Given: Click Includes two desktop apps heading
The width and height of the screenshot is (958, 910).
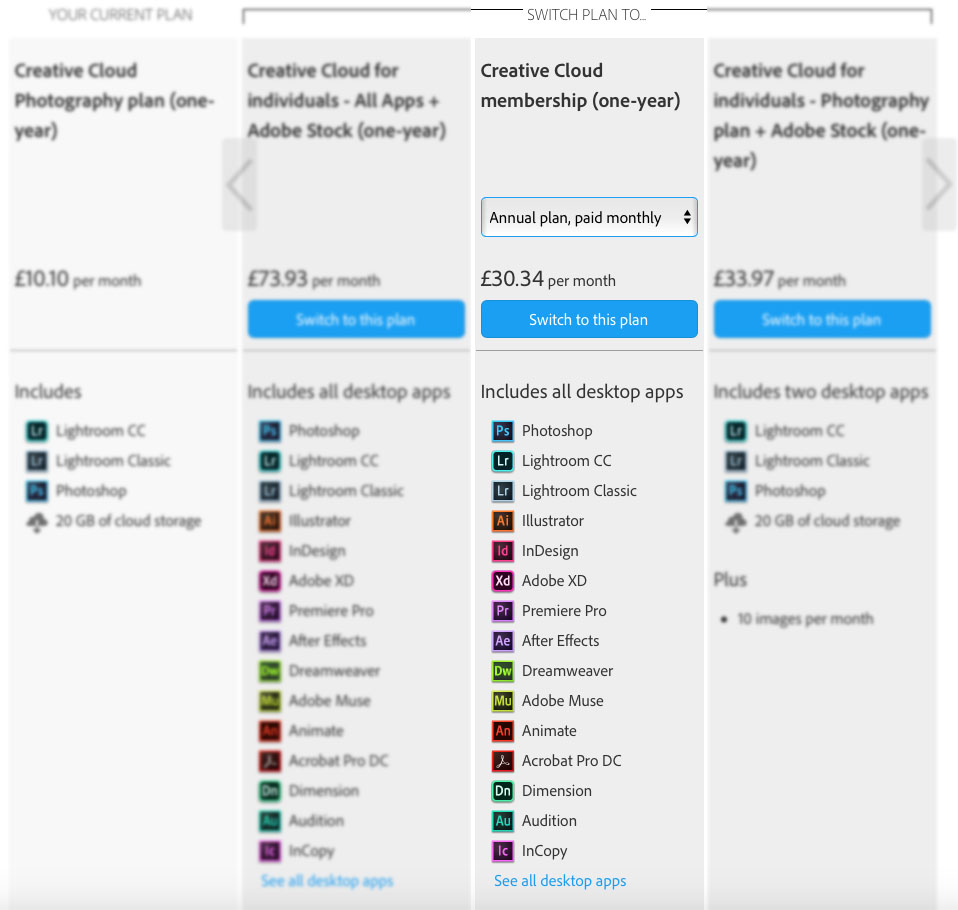Looking at the screenshot, I should tap(821, 392).
